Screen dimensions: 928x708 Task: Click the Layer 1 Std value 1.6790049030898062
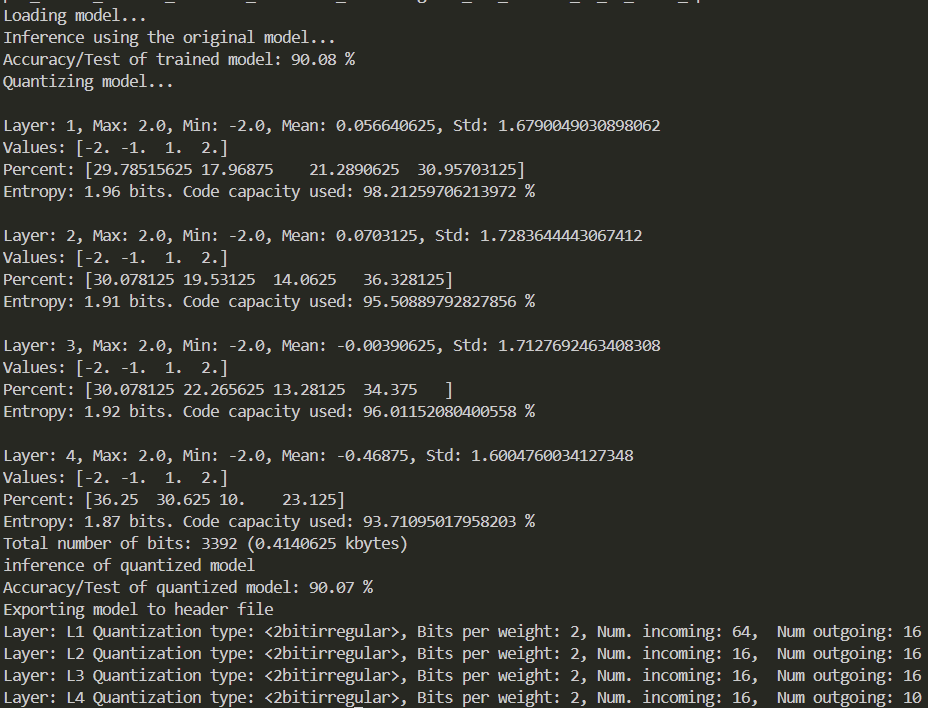point(579,125)
